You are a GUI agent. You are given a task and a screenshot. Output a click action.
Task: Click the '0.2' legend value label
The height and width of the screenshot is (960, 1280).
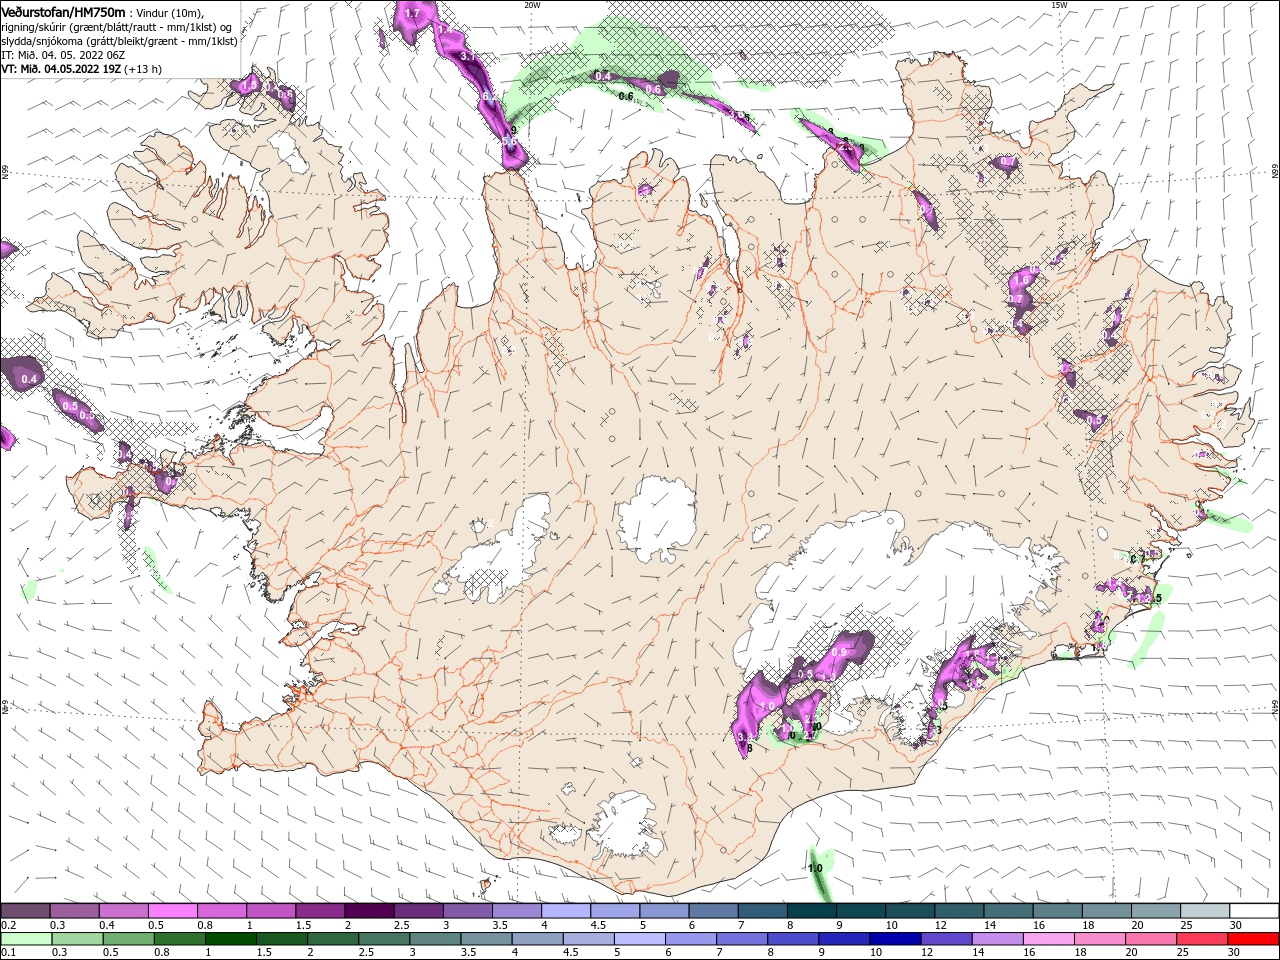[9, 925]
